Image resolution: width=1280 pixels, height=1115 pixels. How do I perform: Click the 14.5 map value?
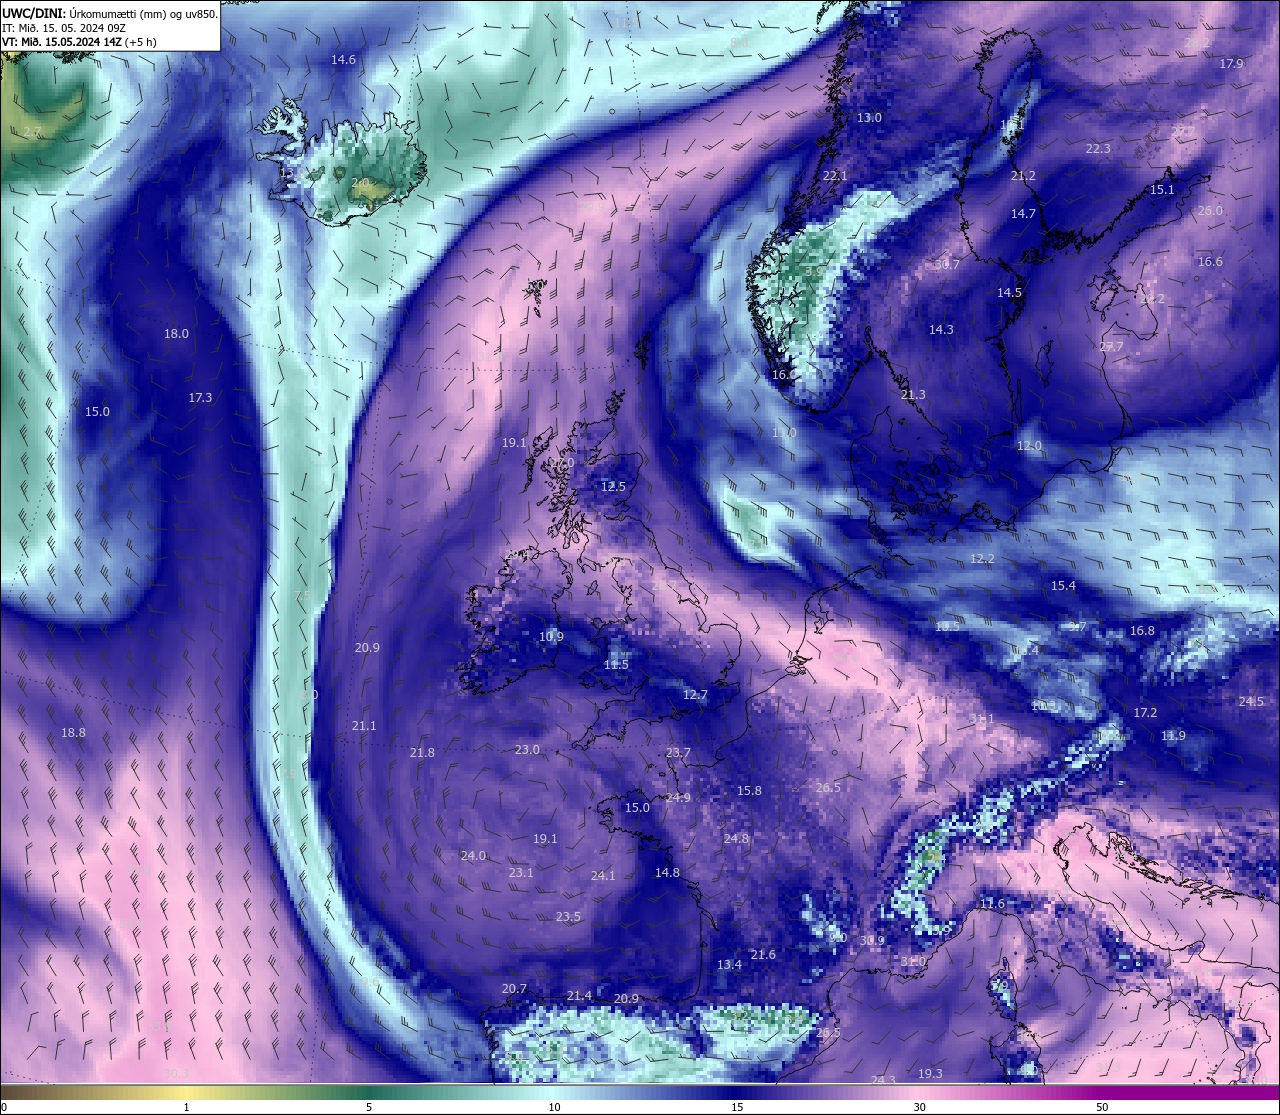(1009, 293)
